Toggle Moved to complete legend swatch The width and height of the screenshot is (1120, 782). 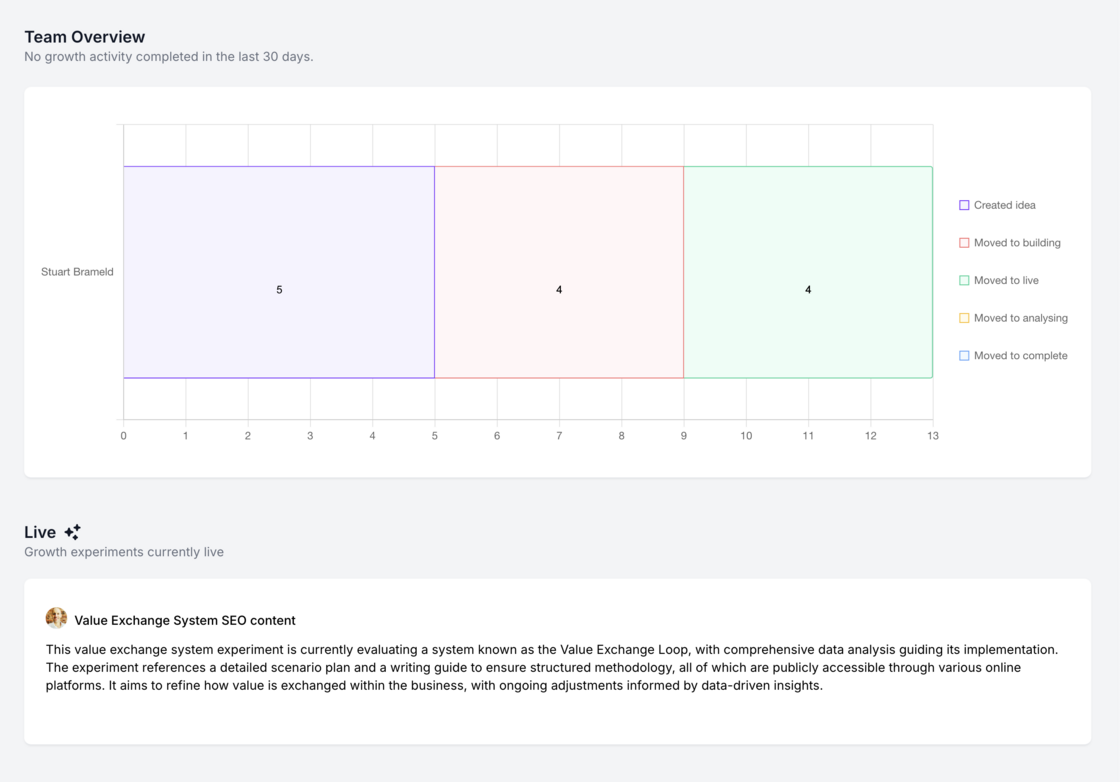pos(964,356)
